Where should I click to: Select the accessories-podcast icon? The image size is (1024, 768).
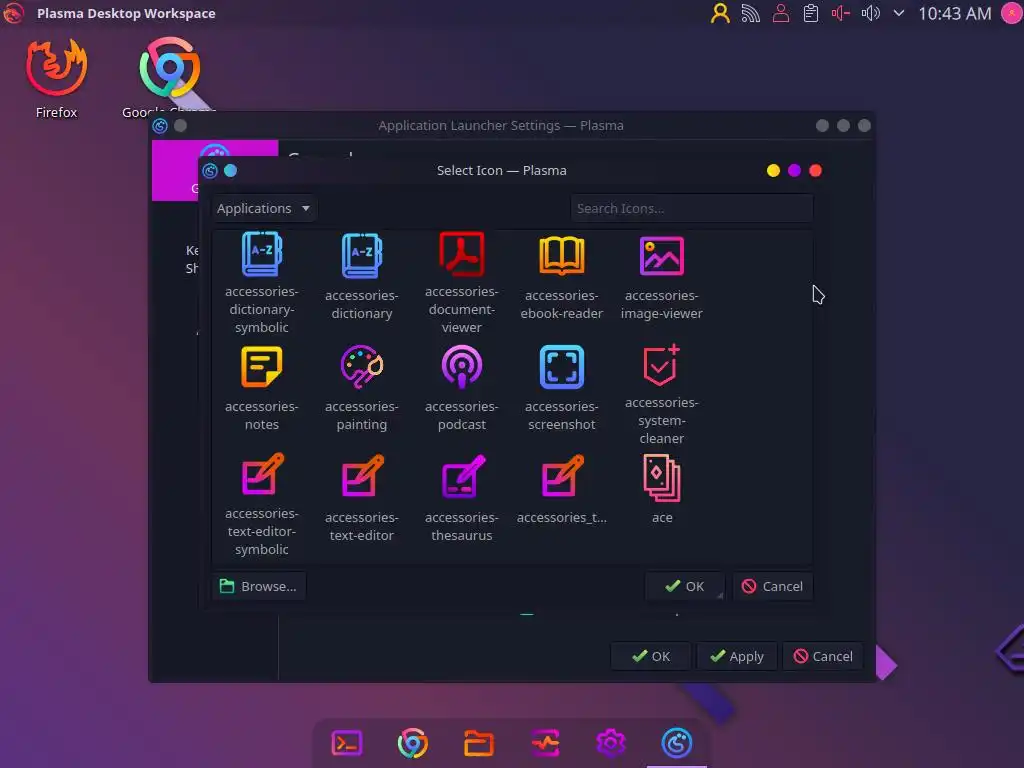click(461, 366)
